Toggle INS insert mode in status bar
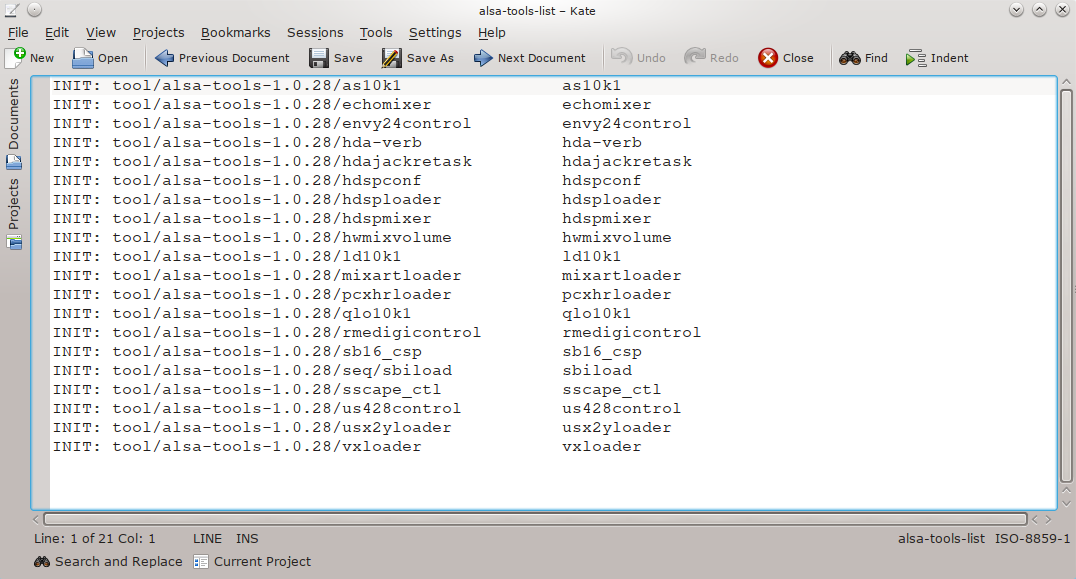Image resolution: width=1076 pixels, height=579 pixels. click(x=247, y=538)
